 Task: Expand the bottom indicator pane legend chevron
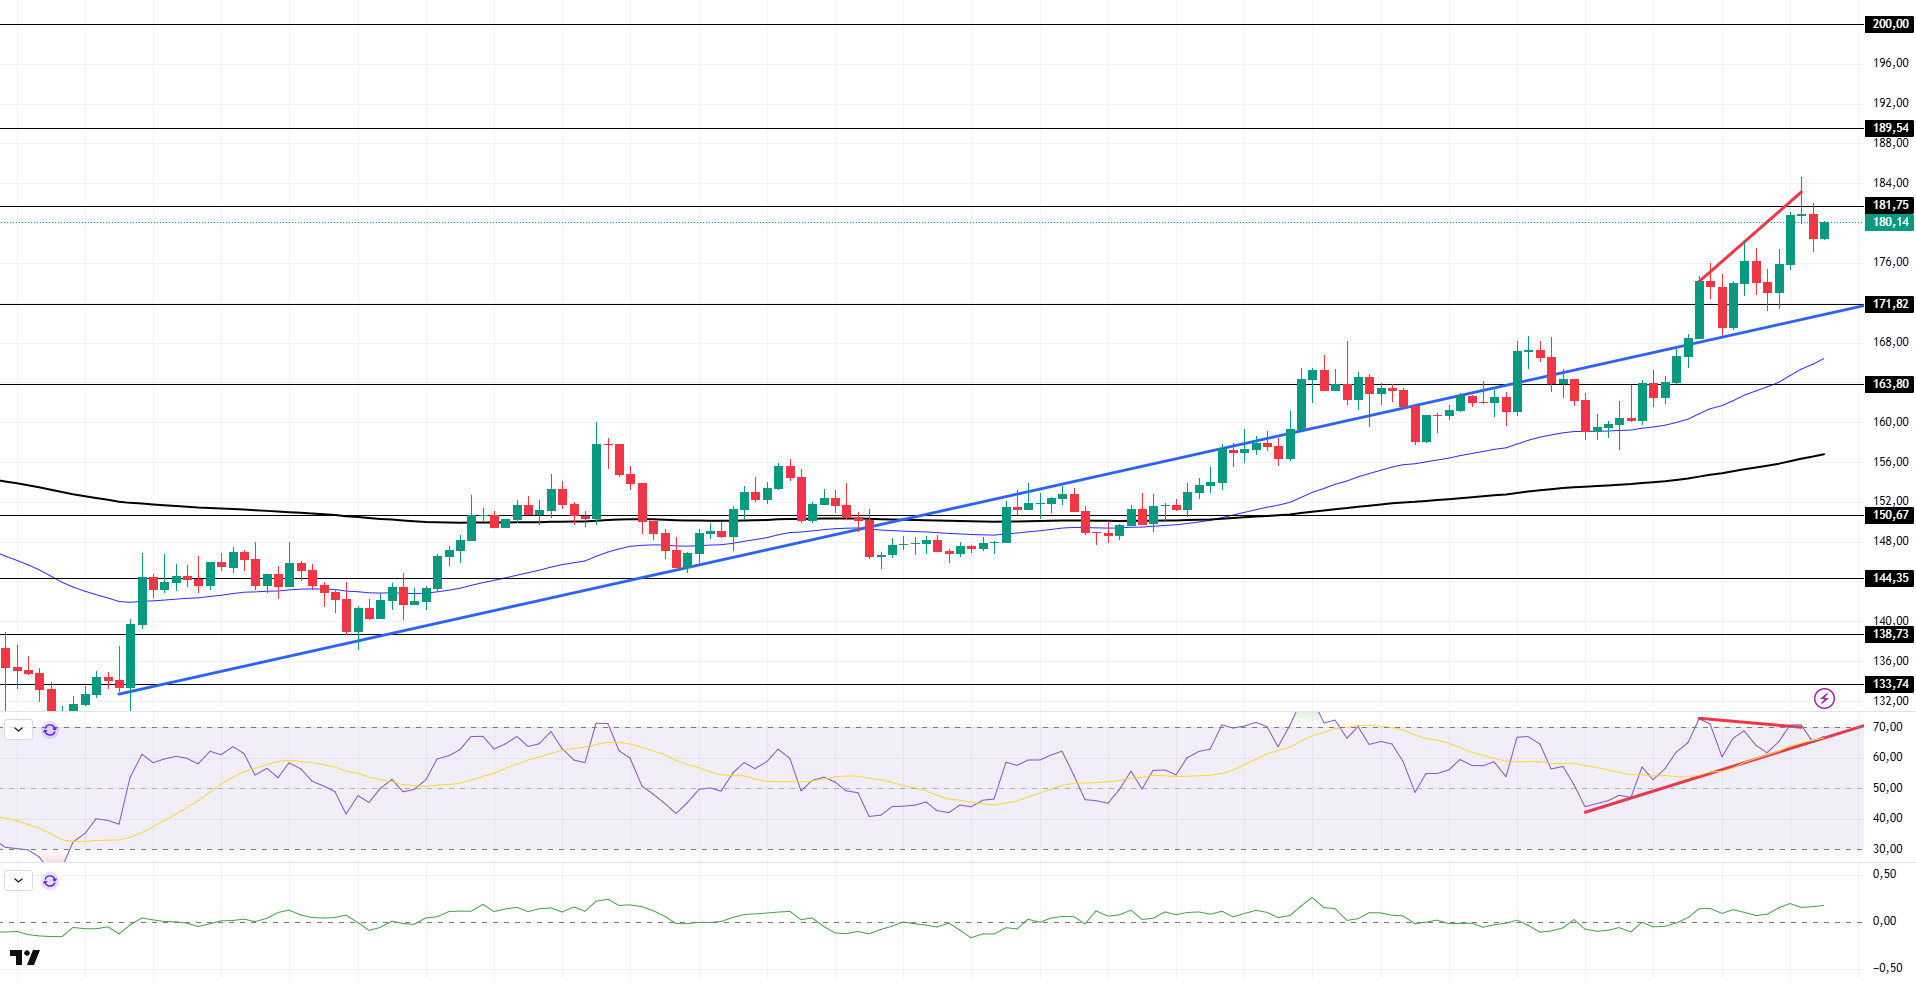[19, 881]
